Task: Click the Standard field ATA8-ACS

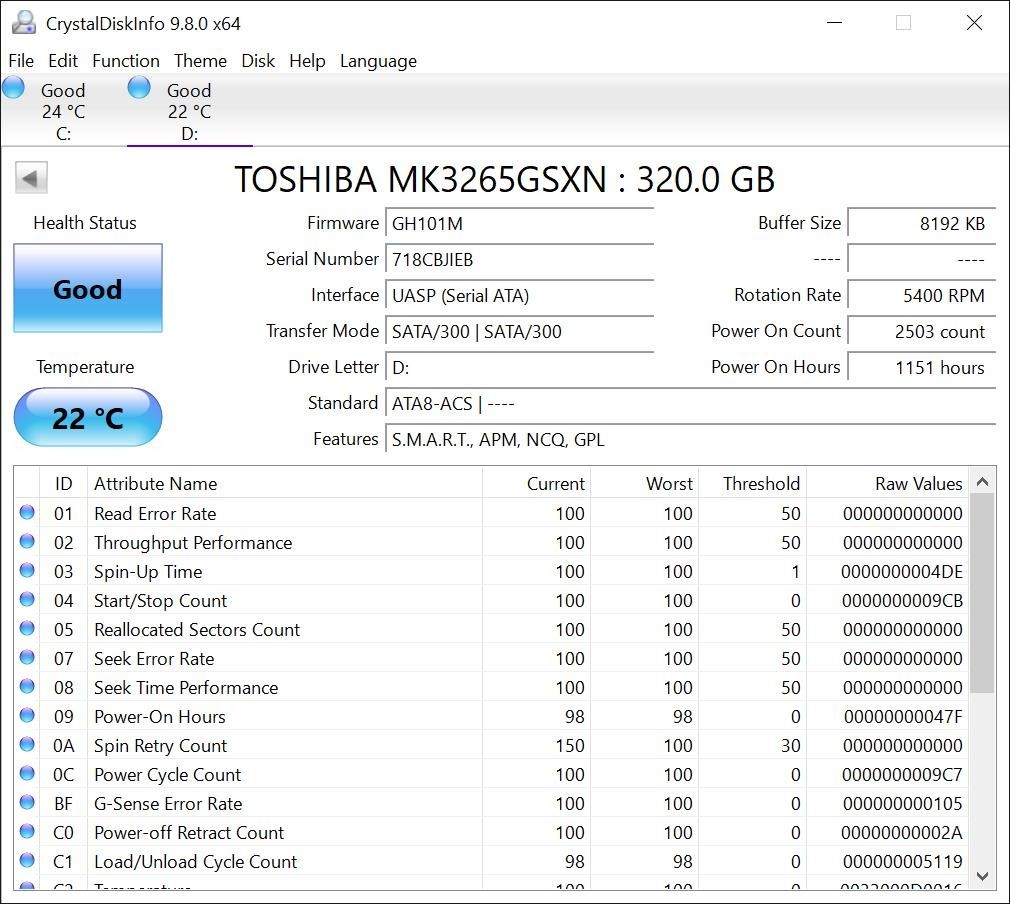Action: point(691,404)
